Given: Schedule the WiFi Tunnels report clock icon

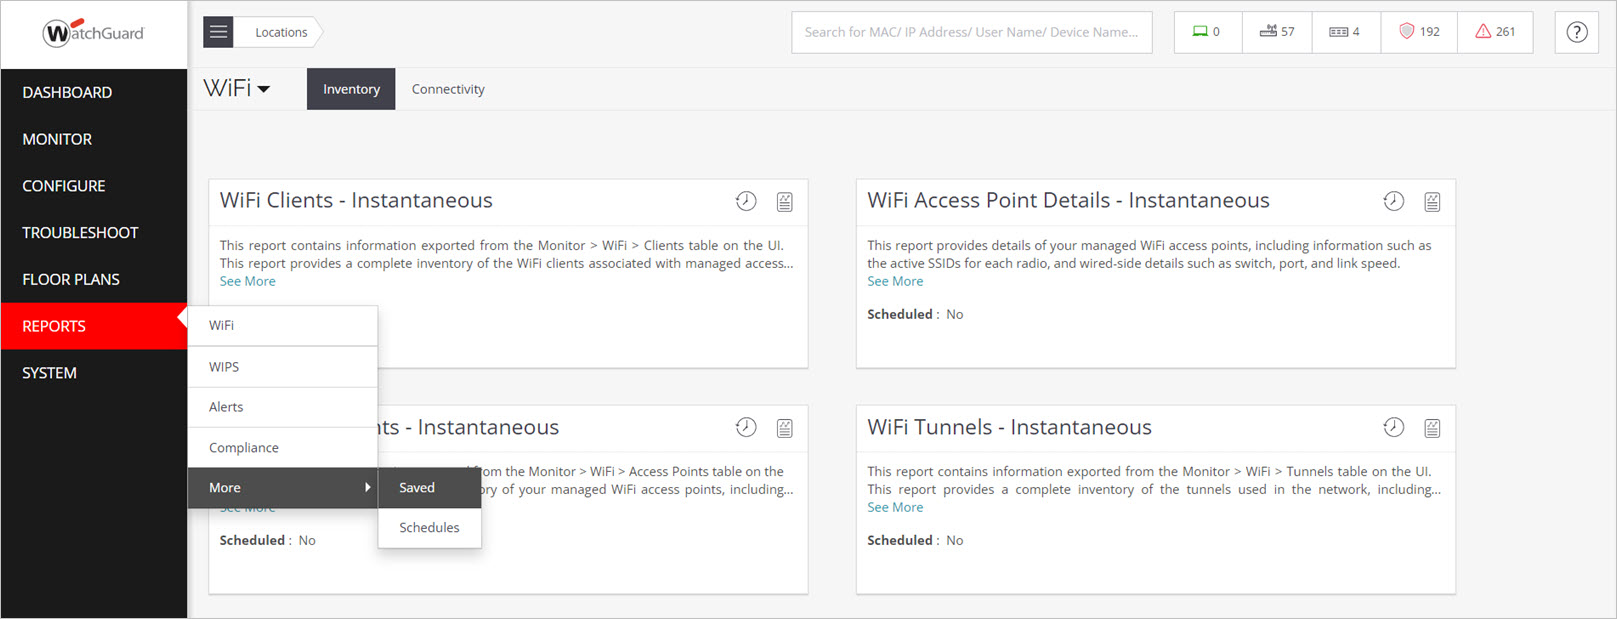Looking at the screenshot, I should click(x=1393, y=428).
